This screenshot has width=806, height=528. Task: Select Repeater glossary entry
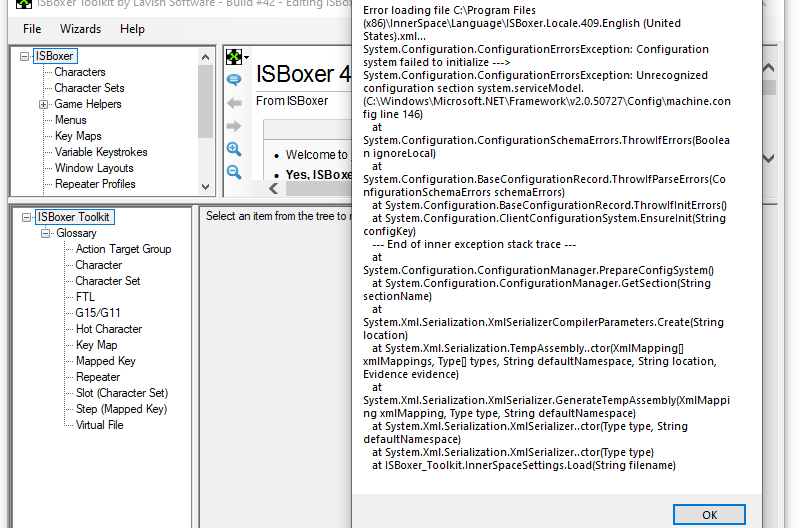coord(98,377)
